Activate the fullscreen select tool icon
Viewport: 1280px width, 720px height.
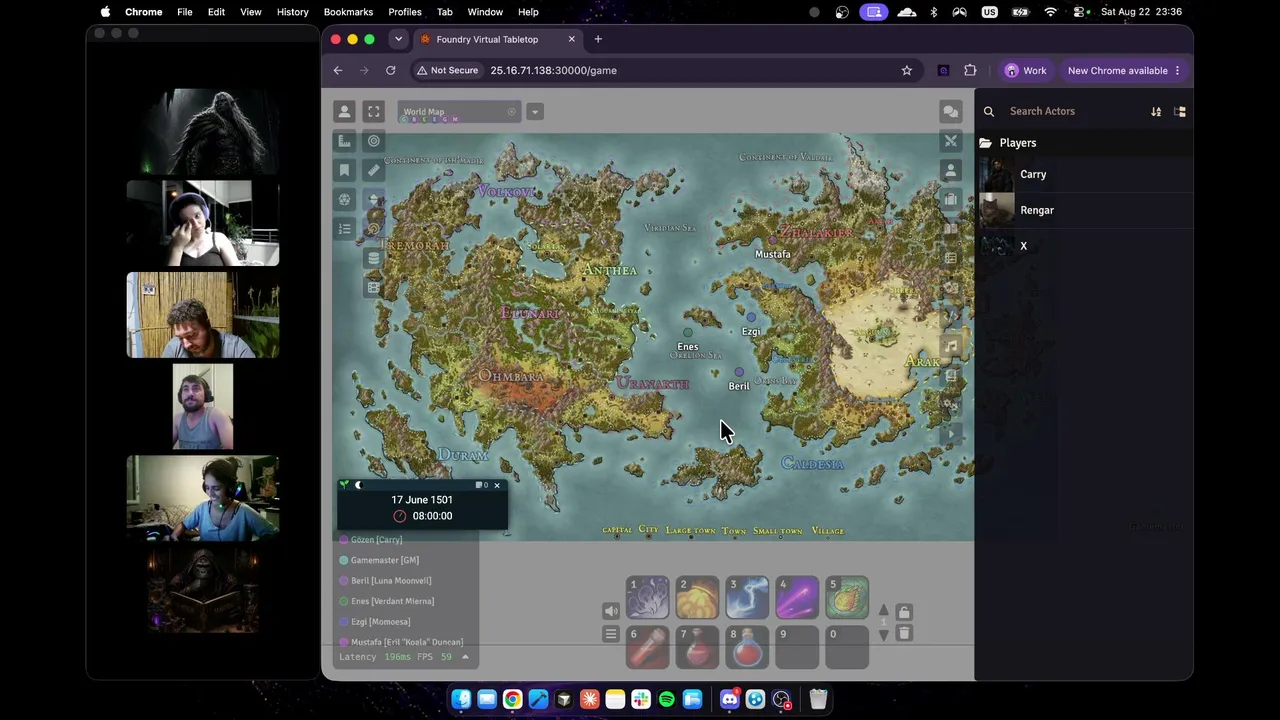[374, 112]
